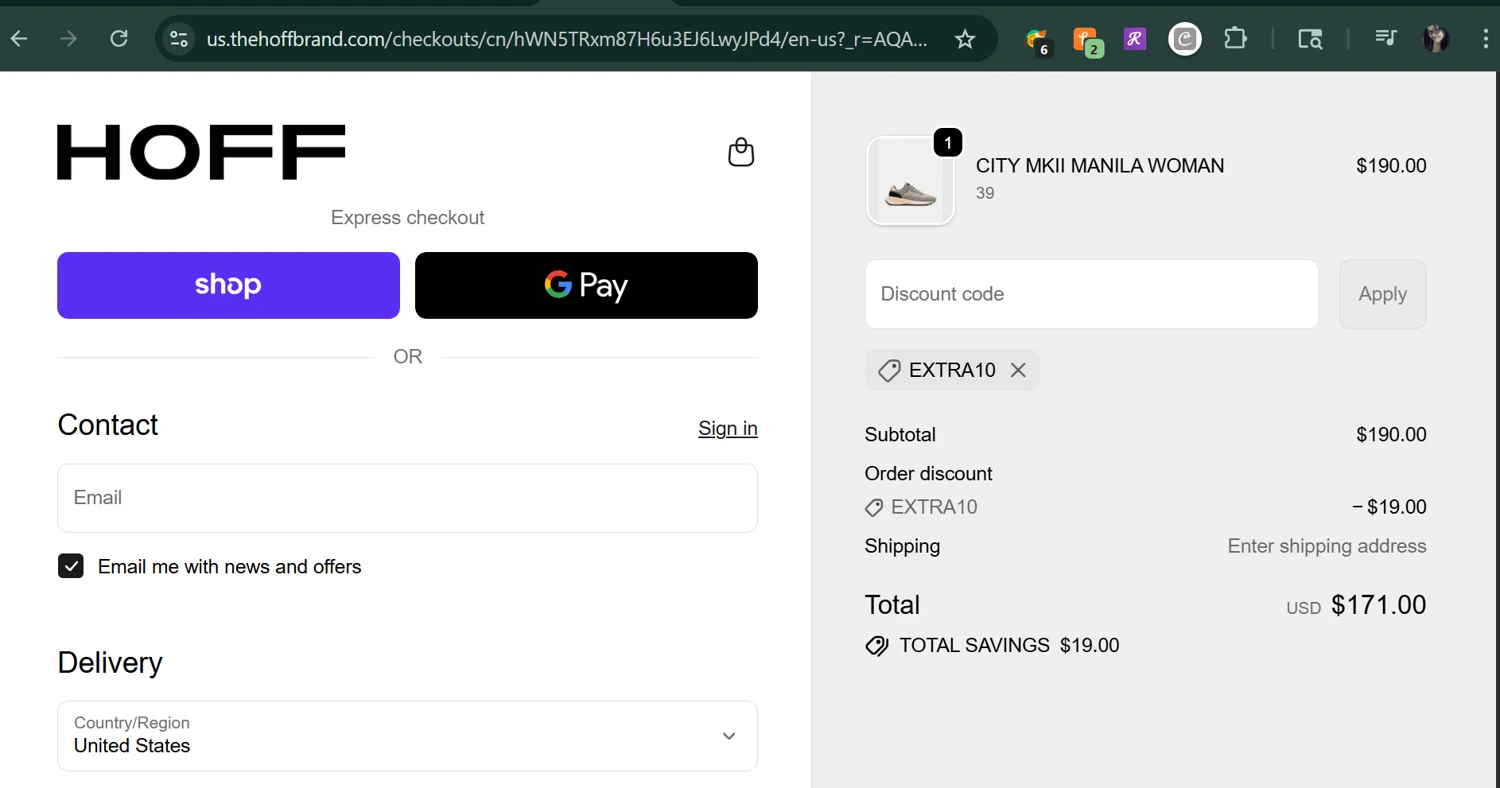
Task: Open the Extensions puzzle menu
Action: coord(1235,39)
